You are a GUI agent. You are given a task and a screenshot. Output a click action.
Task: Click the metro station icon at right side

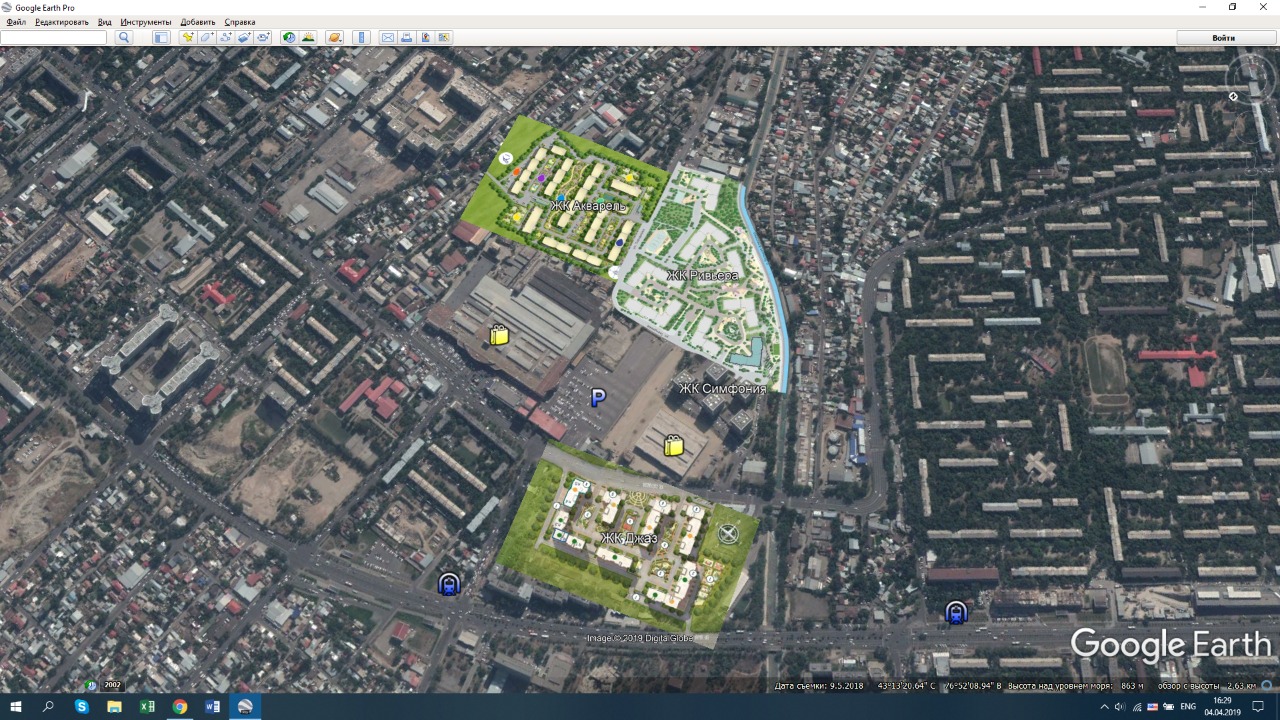point(956,611)
